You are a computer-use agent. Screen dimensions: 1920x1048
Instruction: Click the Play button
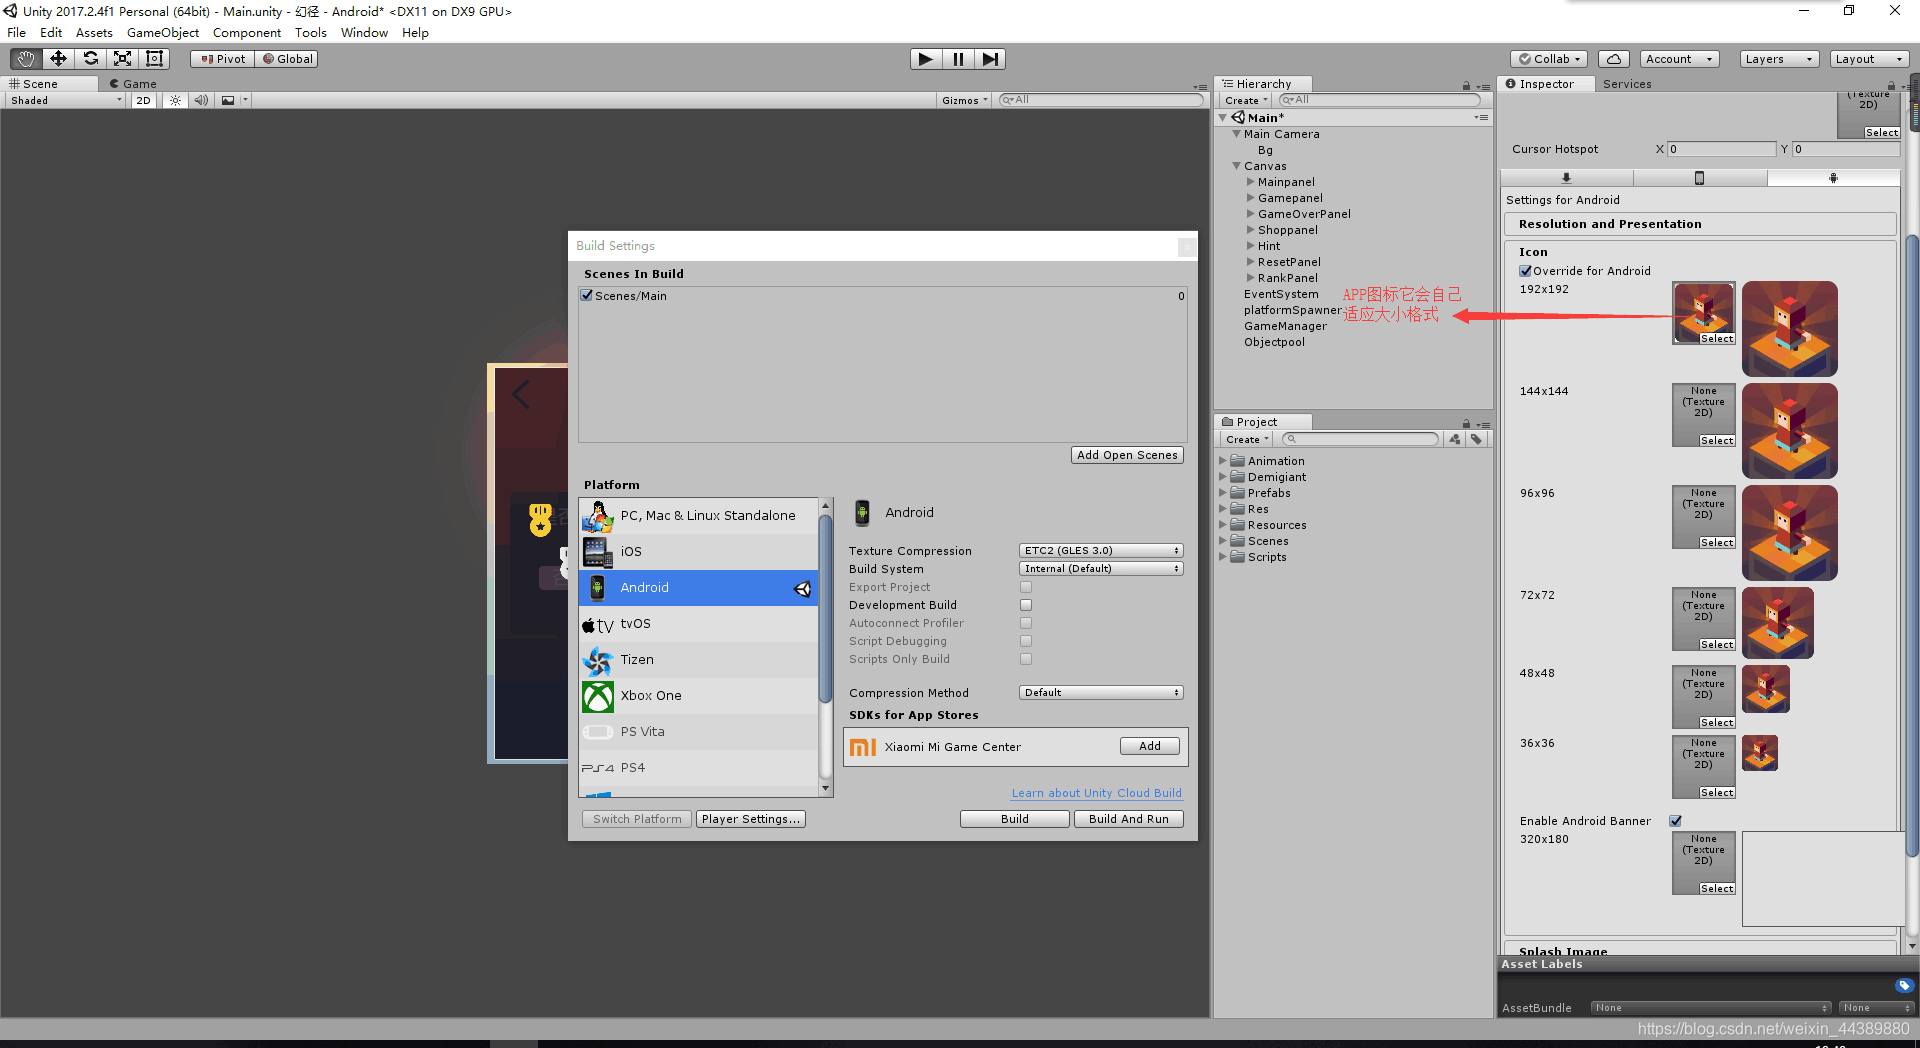coord(926,59)
